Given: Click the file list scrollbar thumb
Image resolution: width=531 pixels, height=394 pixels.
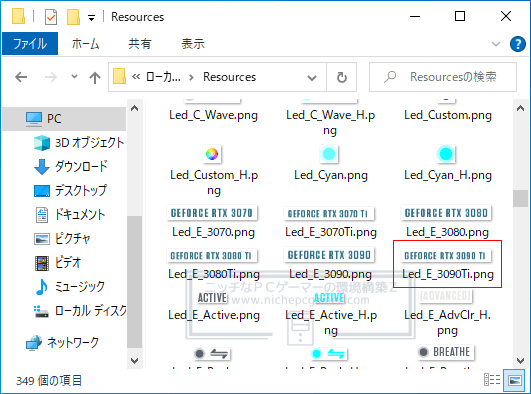Looking at the screenshot, I should pos(521,198).
